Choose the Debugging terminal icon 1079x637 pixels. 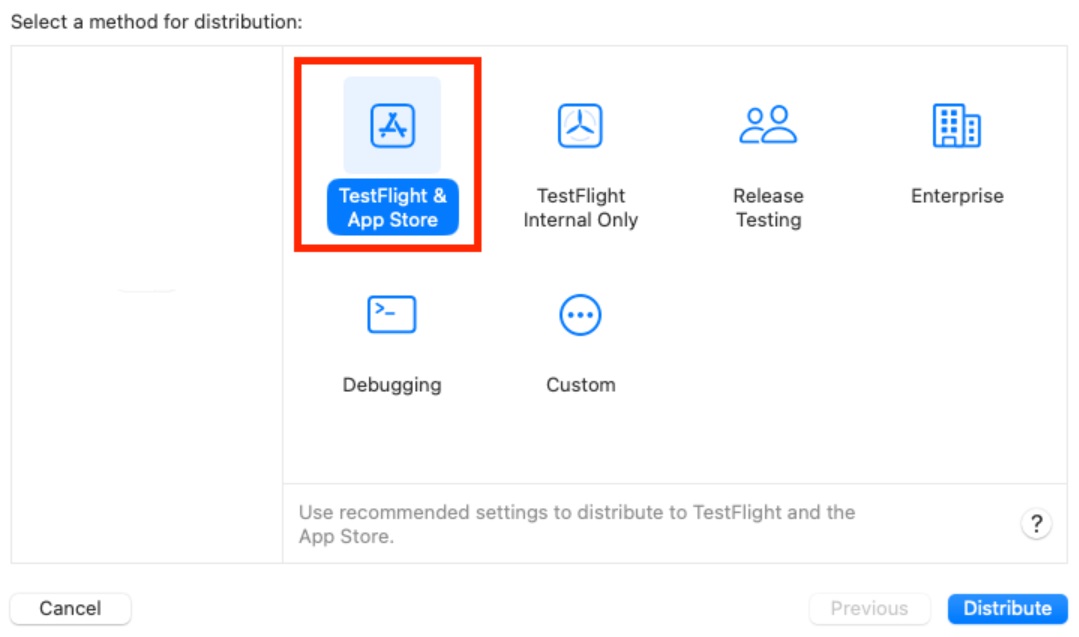coord(392,314)
